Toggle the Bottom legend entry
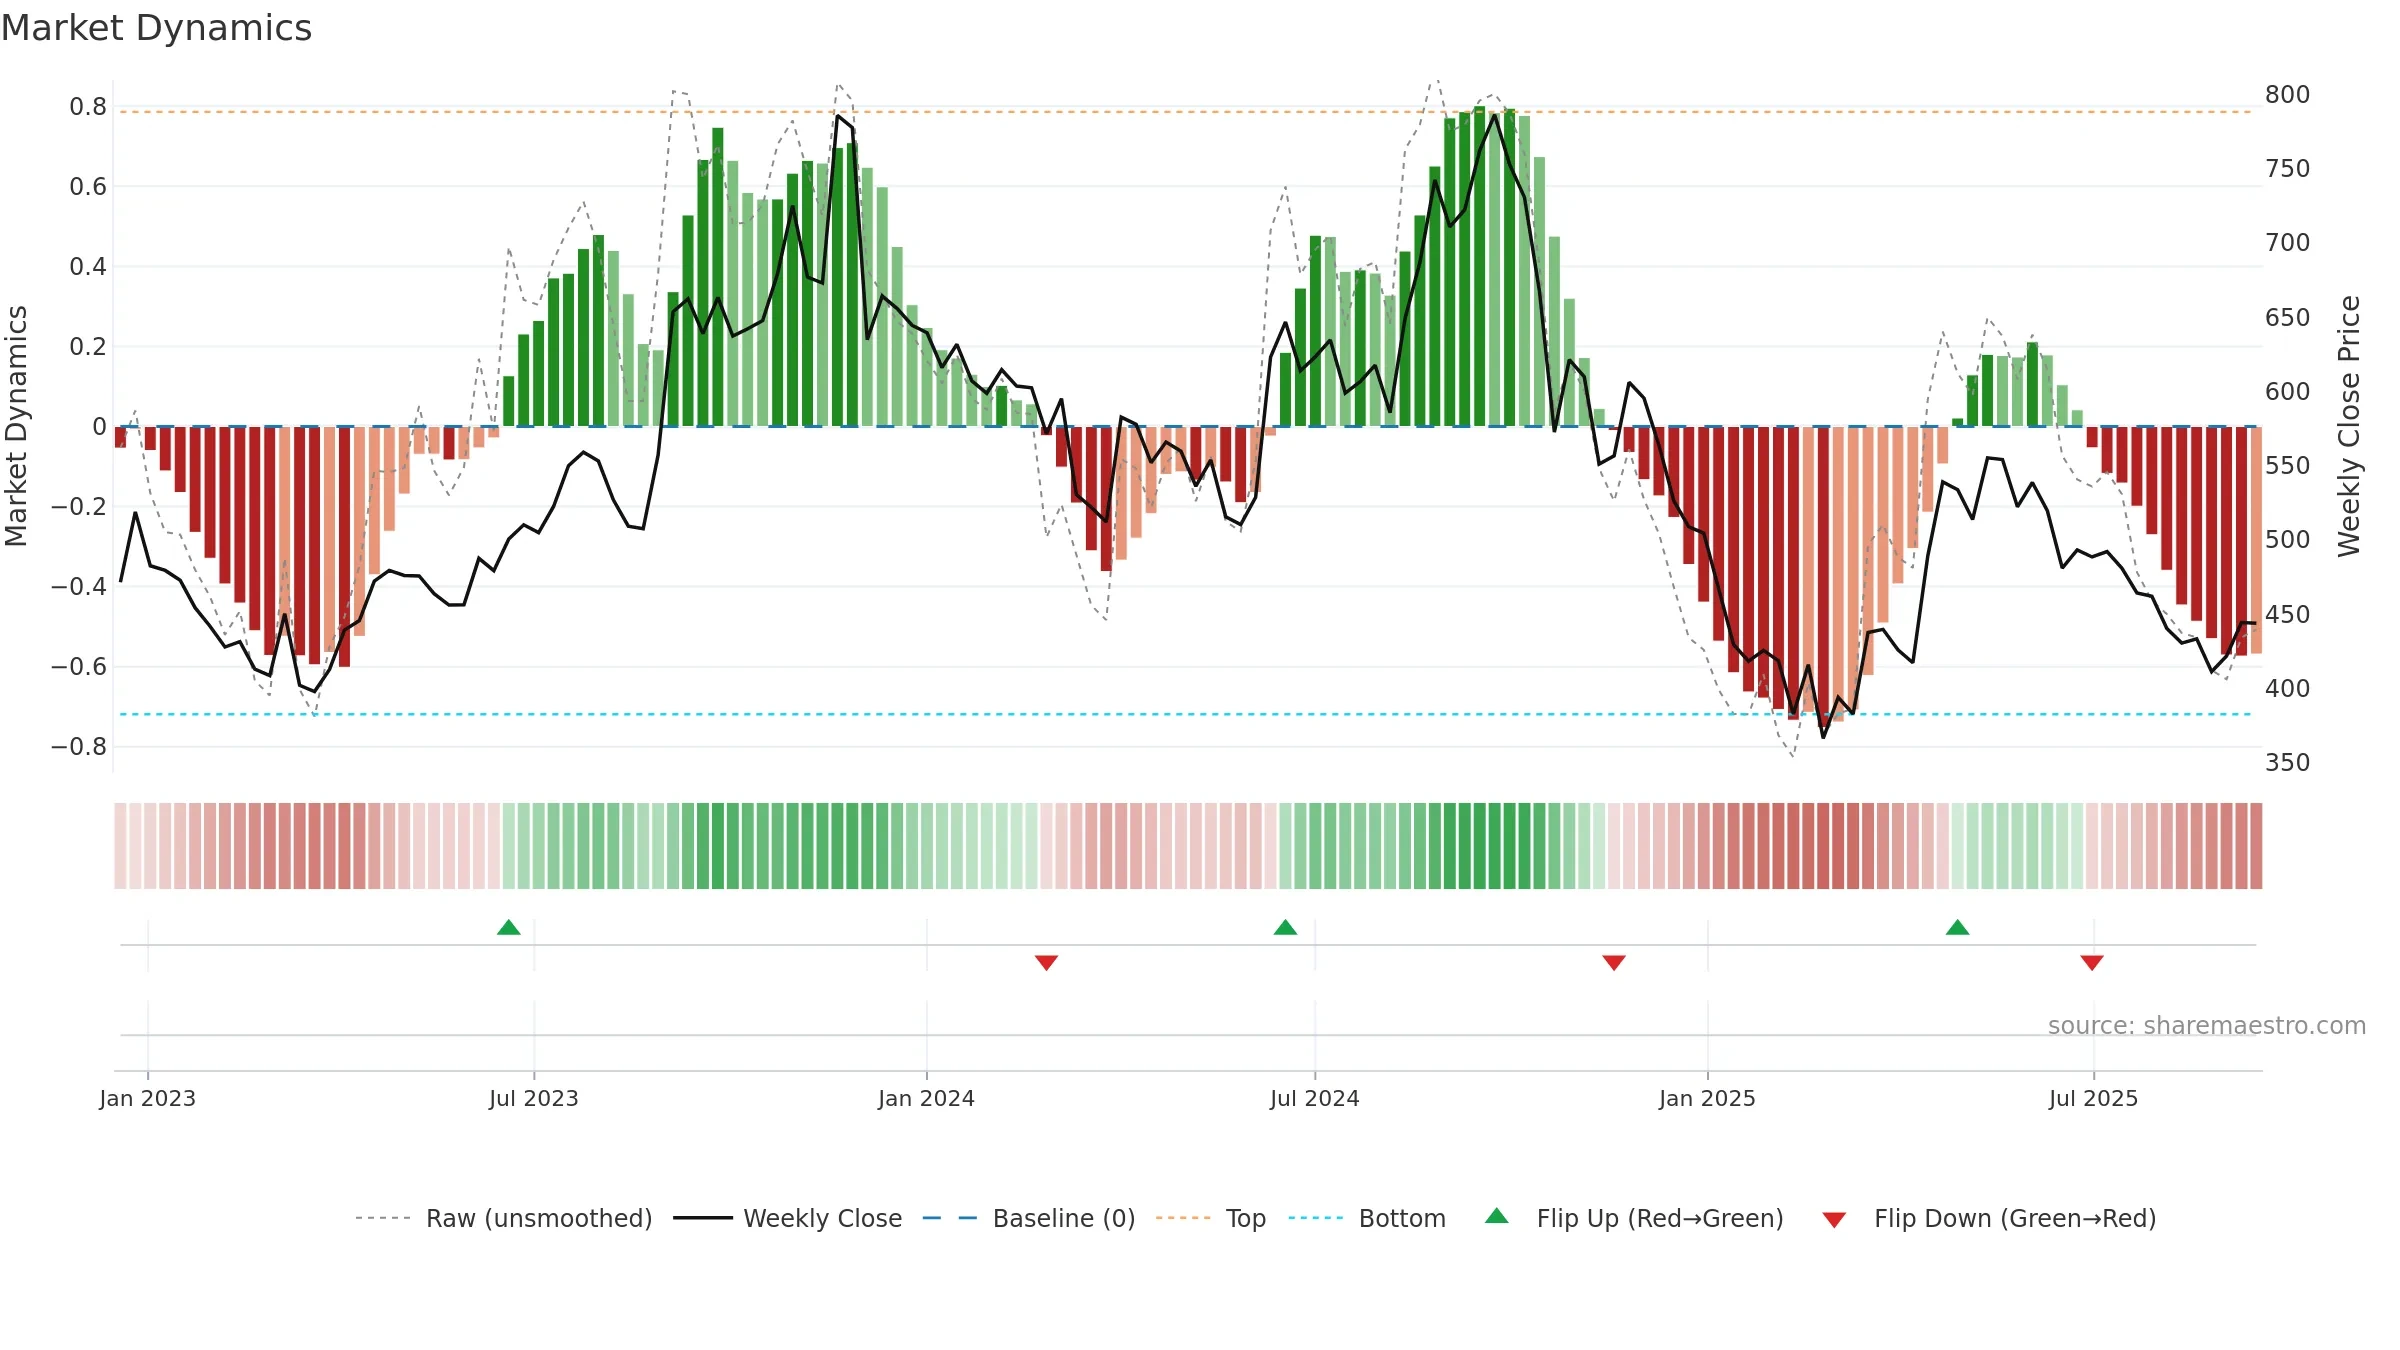Image resolution: width=2400 pixels, height=1350 pixels. click(1367, 1218)
